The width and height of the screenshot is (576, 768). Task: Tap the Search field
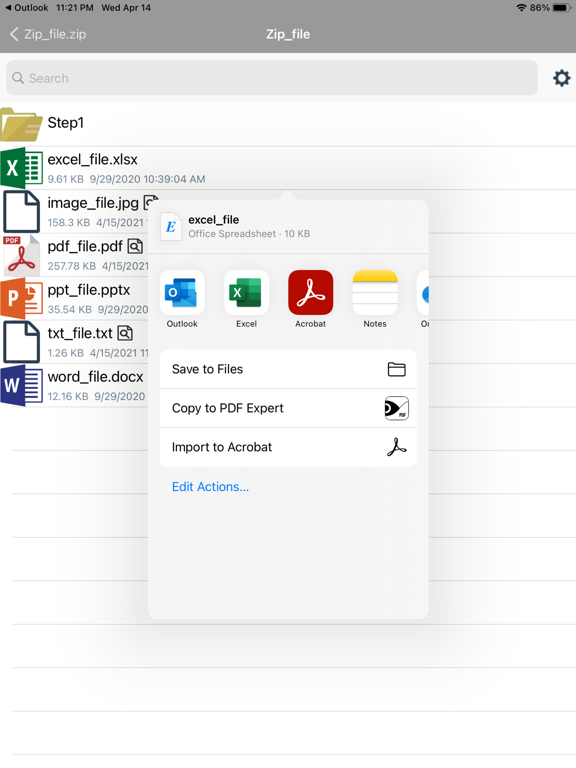[272, 78]
